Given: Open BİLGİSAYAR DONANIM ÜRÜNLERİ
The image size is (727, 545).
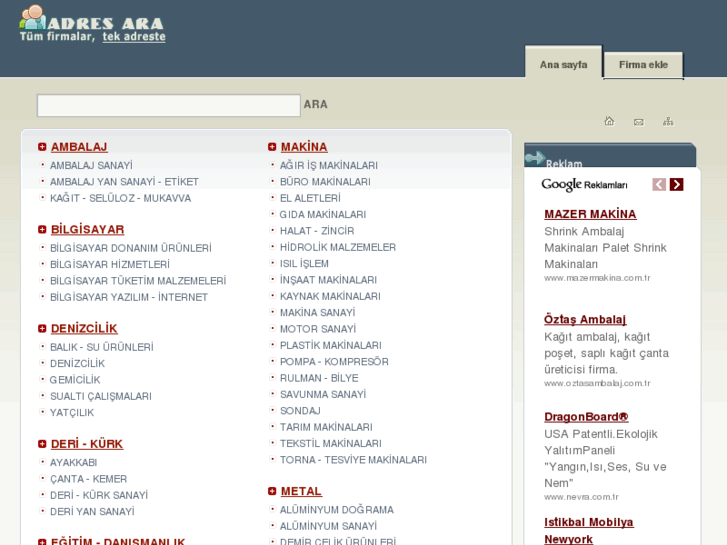Looking at the screenshot, I should point(131,248).
